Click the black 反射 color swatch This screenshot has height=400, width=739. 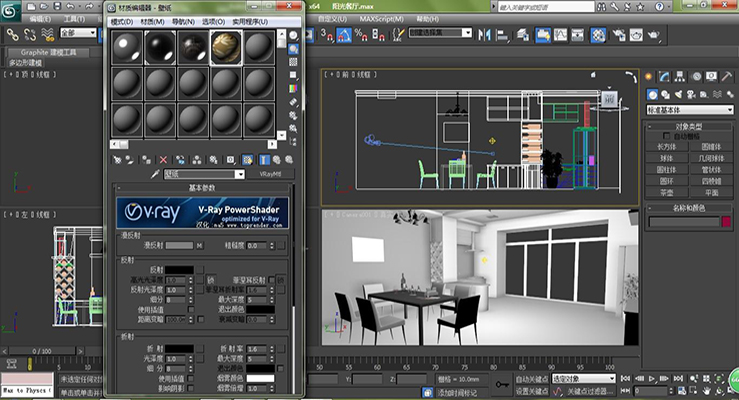click(x=180, y=270)
